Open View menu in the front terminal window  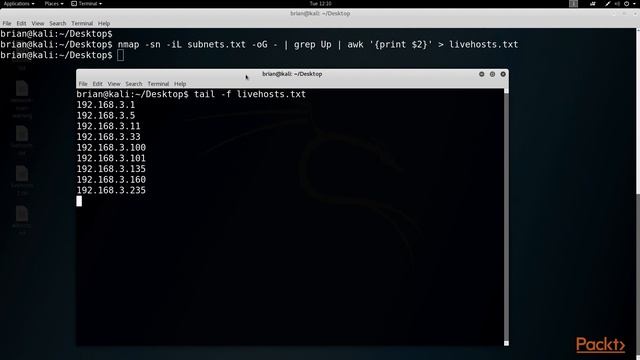click(114, 84)
